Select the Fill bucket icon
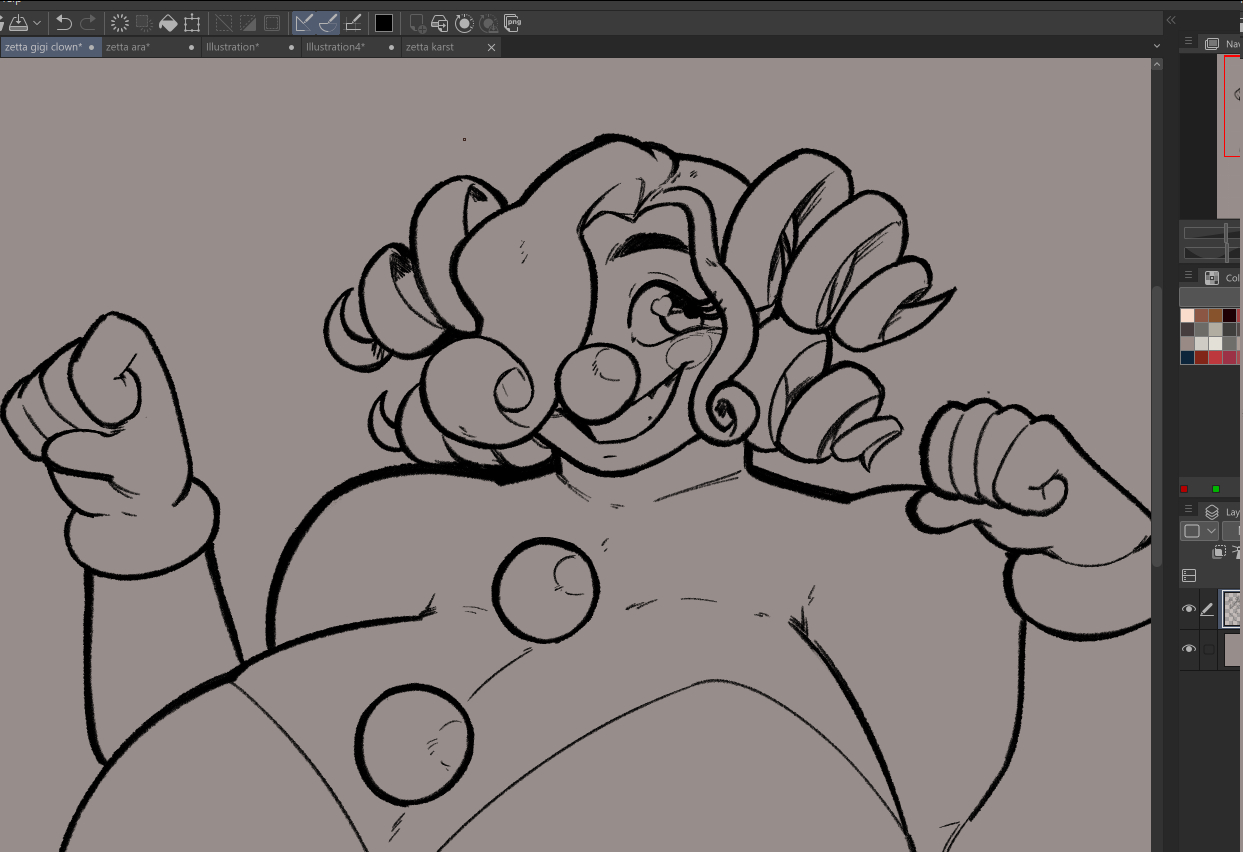Screen dimensions: 1243x852 168,23
